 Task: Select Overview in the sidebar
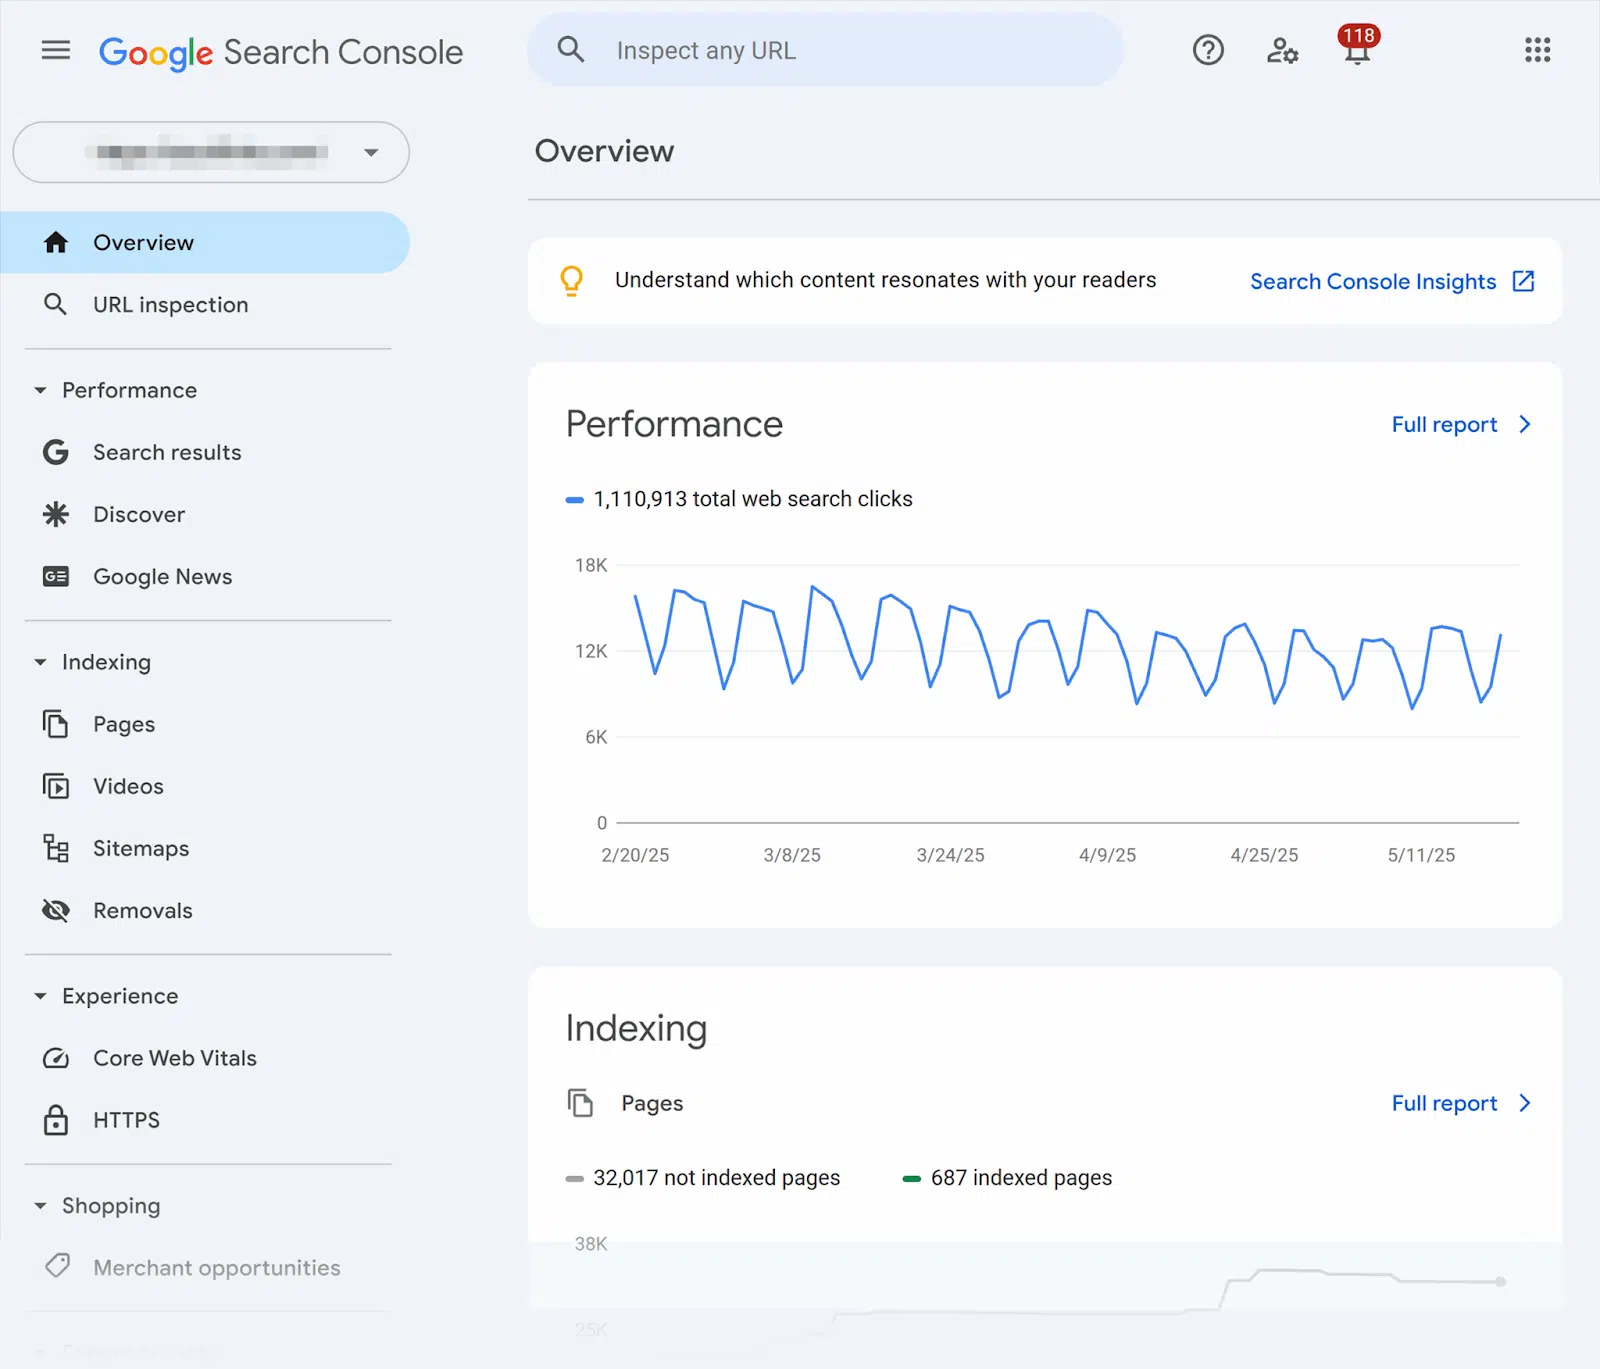[x=205, y=242]
